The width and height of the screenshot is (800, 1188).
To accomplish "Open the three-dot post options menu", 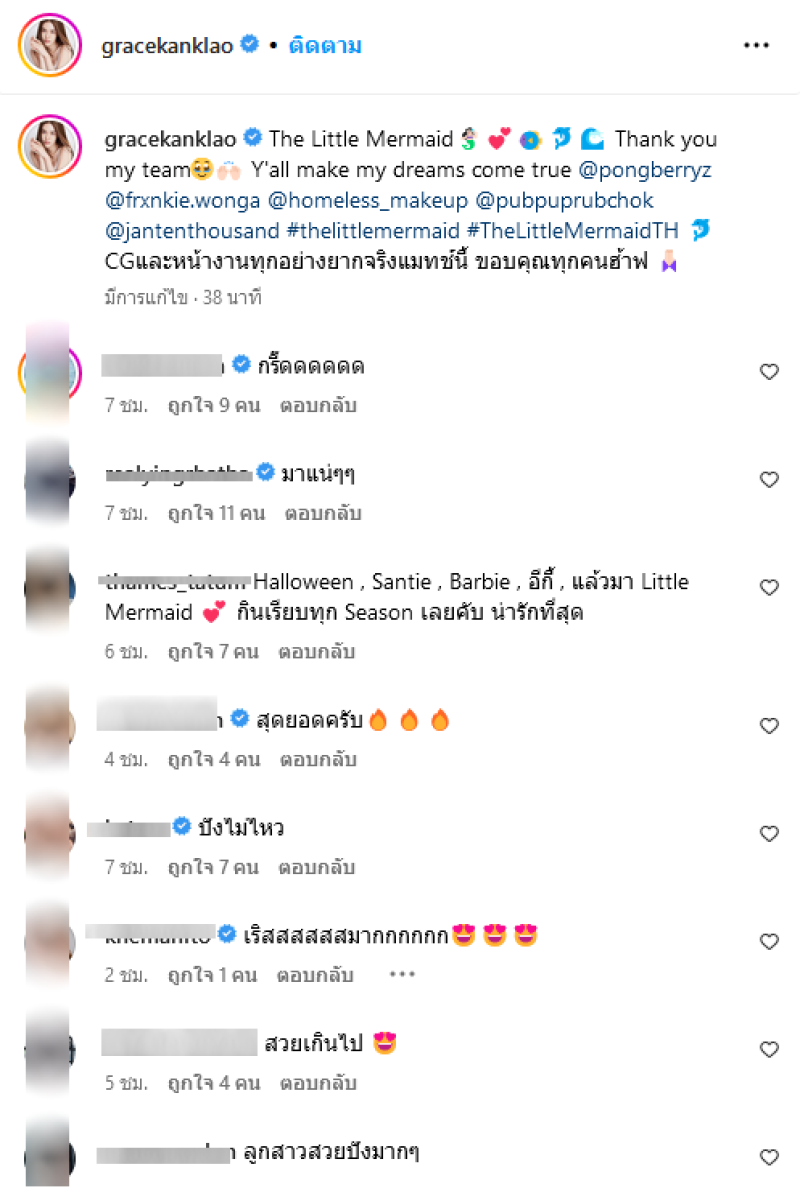I will point(756,45).
